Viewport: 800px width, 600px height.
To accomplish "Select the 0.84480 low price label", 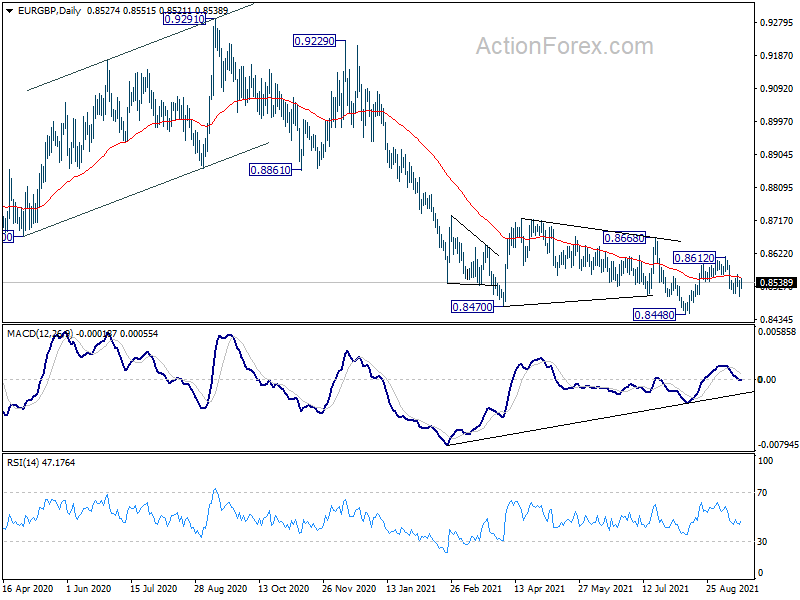I will (654, 315).
